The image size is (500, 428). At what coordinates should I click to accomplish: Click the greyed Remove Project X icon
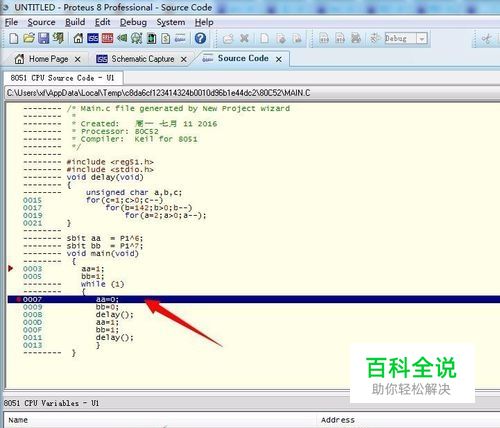click(245, 38)
